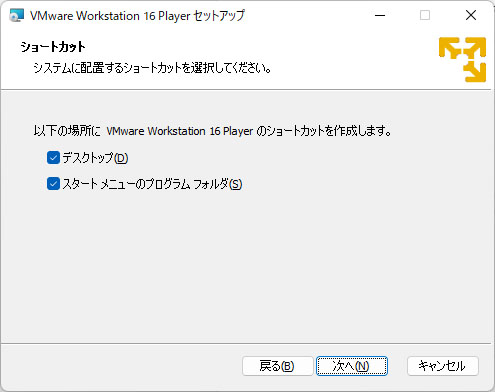Click the ショートカット heading text
The height and width of the screenshot is (392, 495).
pyautogui.click(x=53, y=47)
